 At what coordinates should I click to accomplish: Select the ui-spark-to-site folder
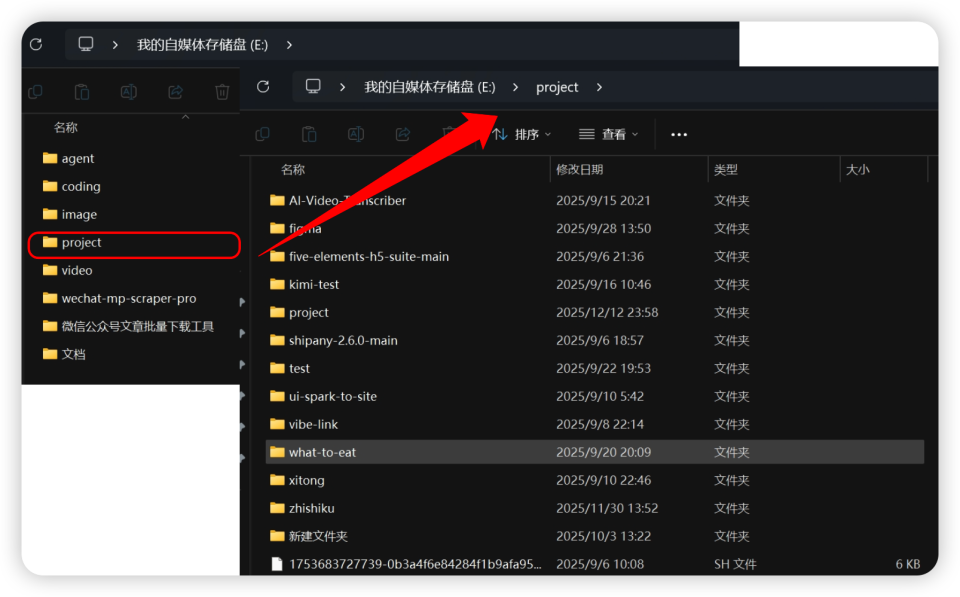pos(332,396)
